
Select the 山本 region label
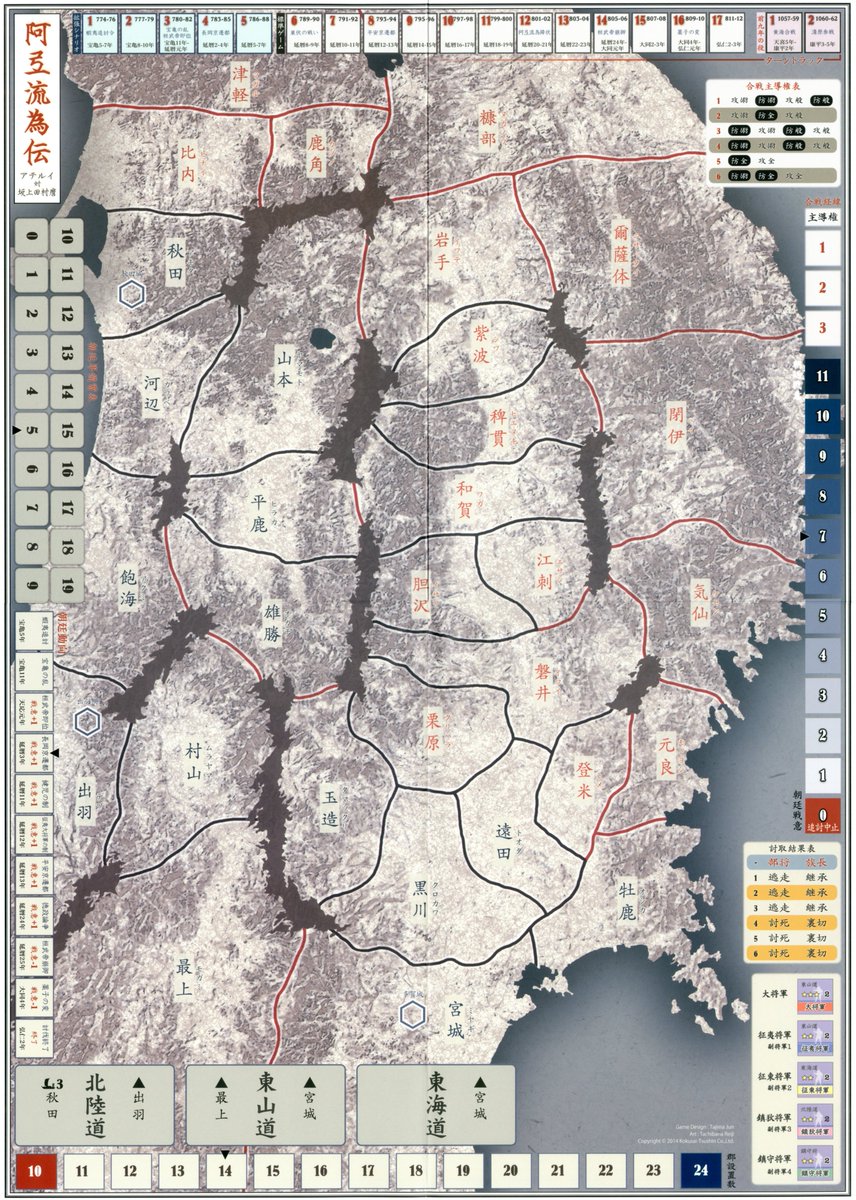coord(284,366)
